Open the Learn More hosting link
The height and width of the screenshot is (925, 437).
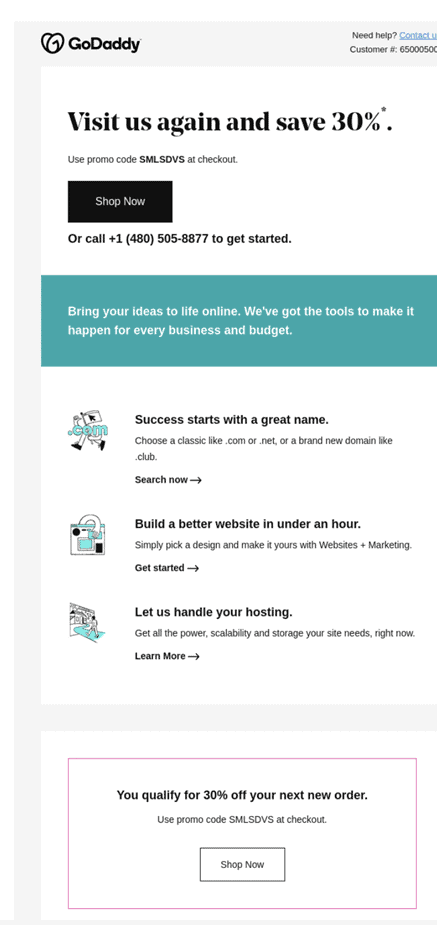pyautogui.click(x=160, y=656)
